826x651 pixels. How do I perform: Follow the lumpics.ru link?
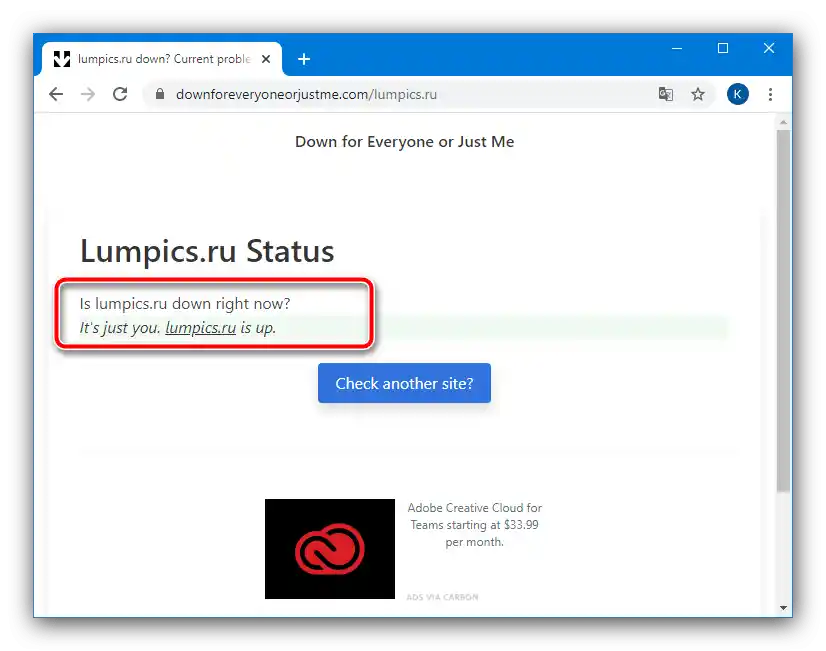coord(200,328)
